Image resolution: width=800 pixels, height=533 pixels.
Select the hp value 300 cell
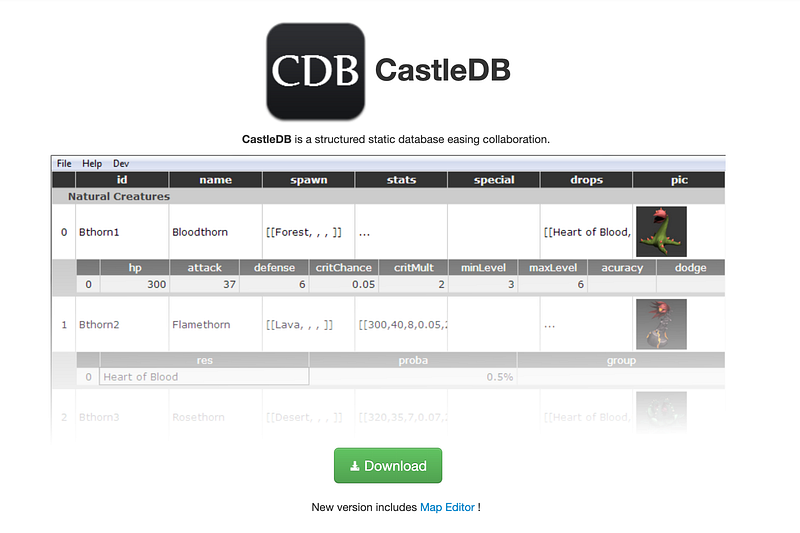[135, 284]
